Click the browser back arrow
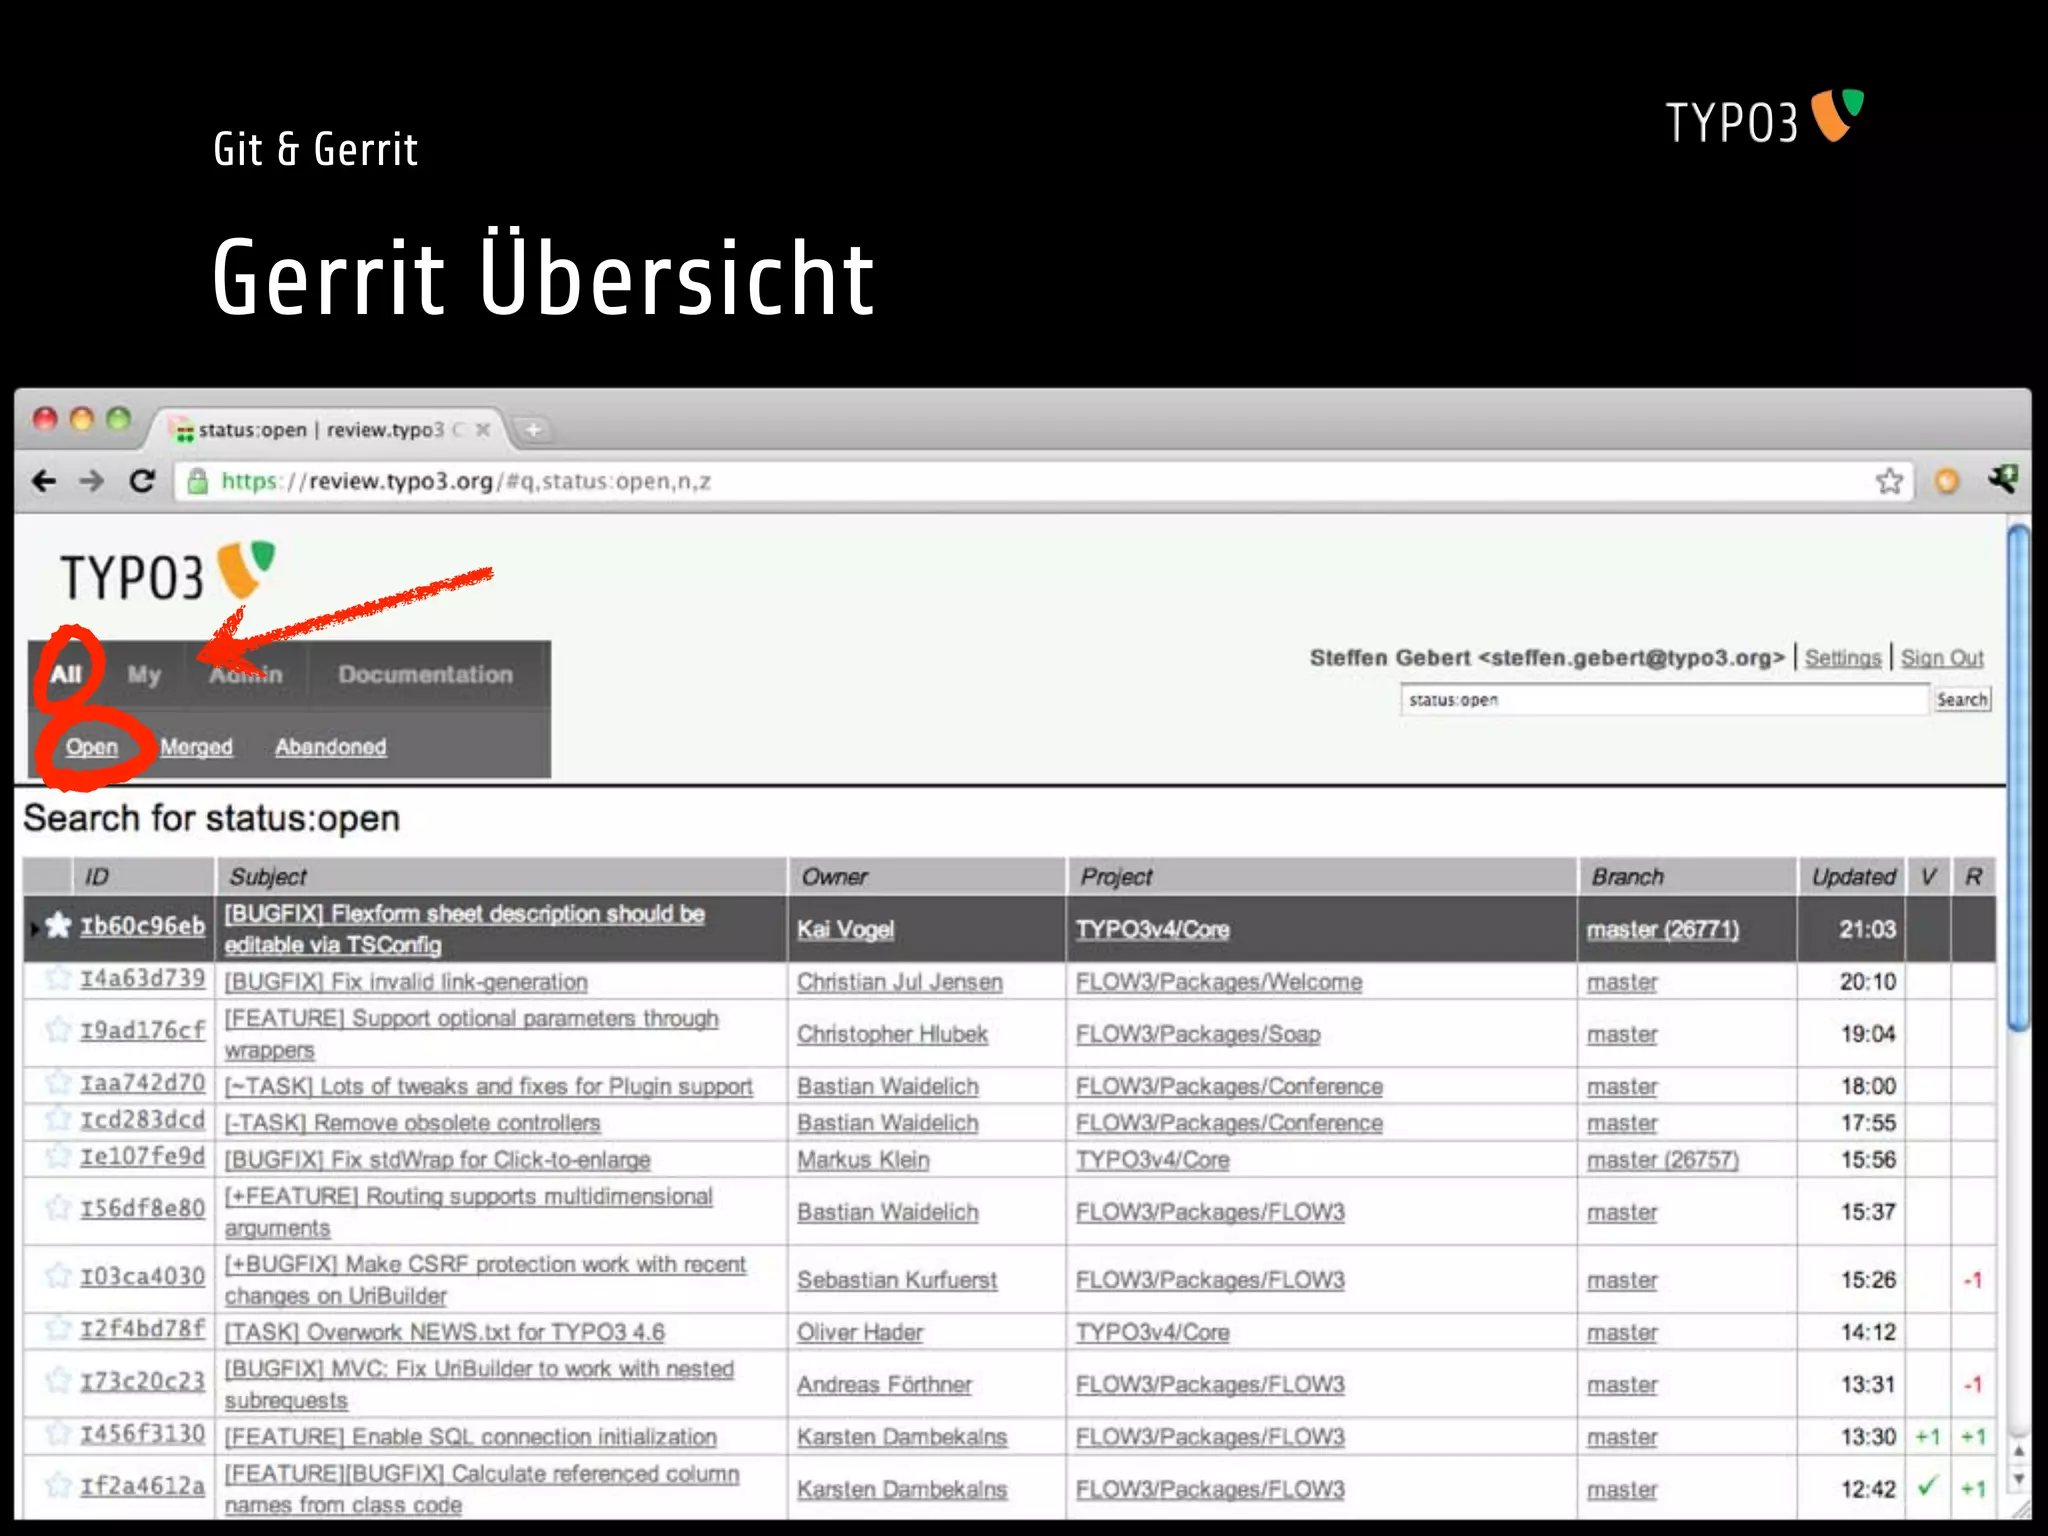Viewport: 2048px width, 1536px height. 44,481
